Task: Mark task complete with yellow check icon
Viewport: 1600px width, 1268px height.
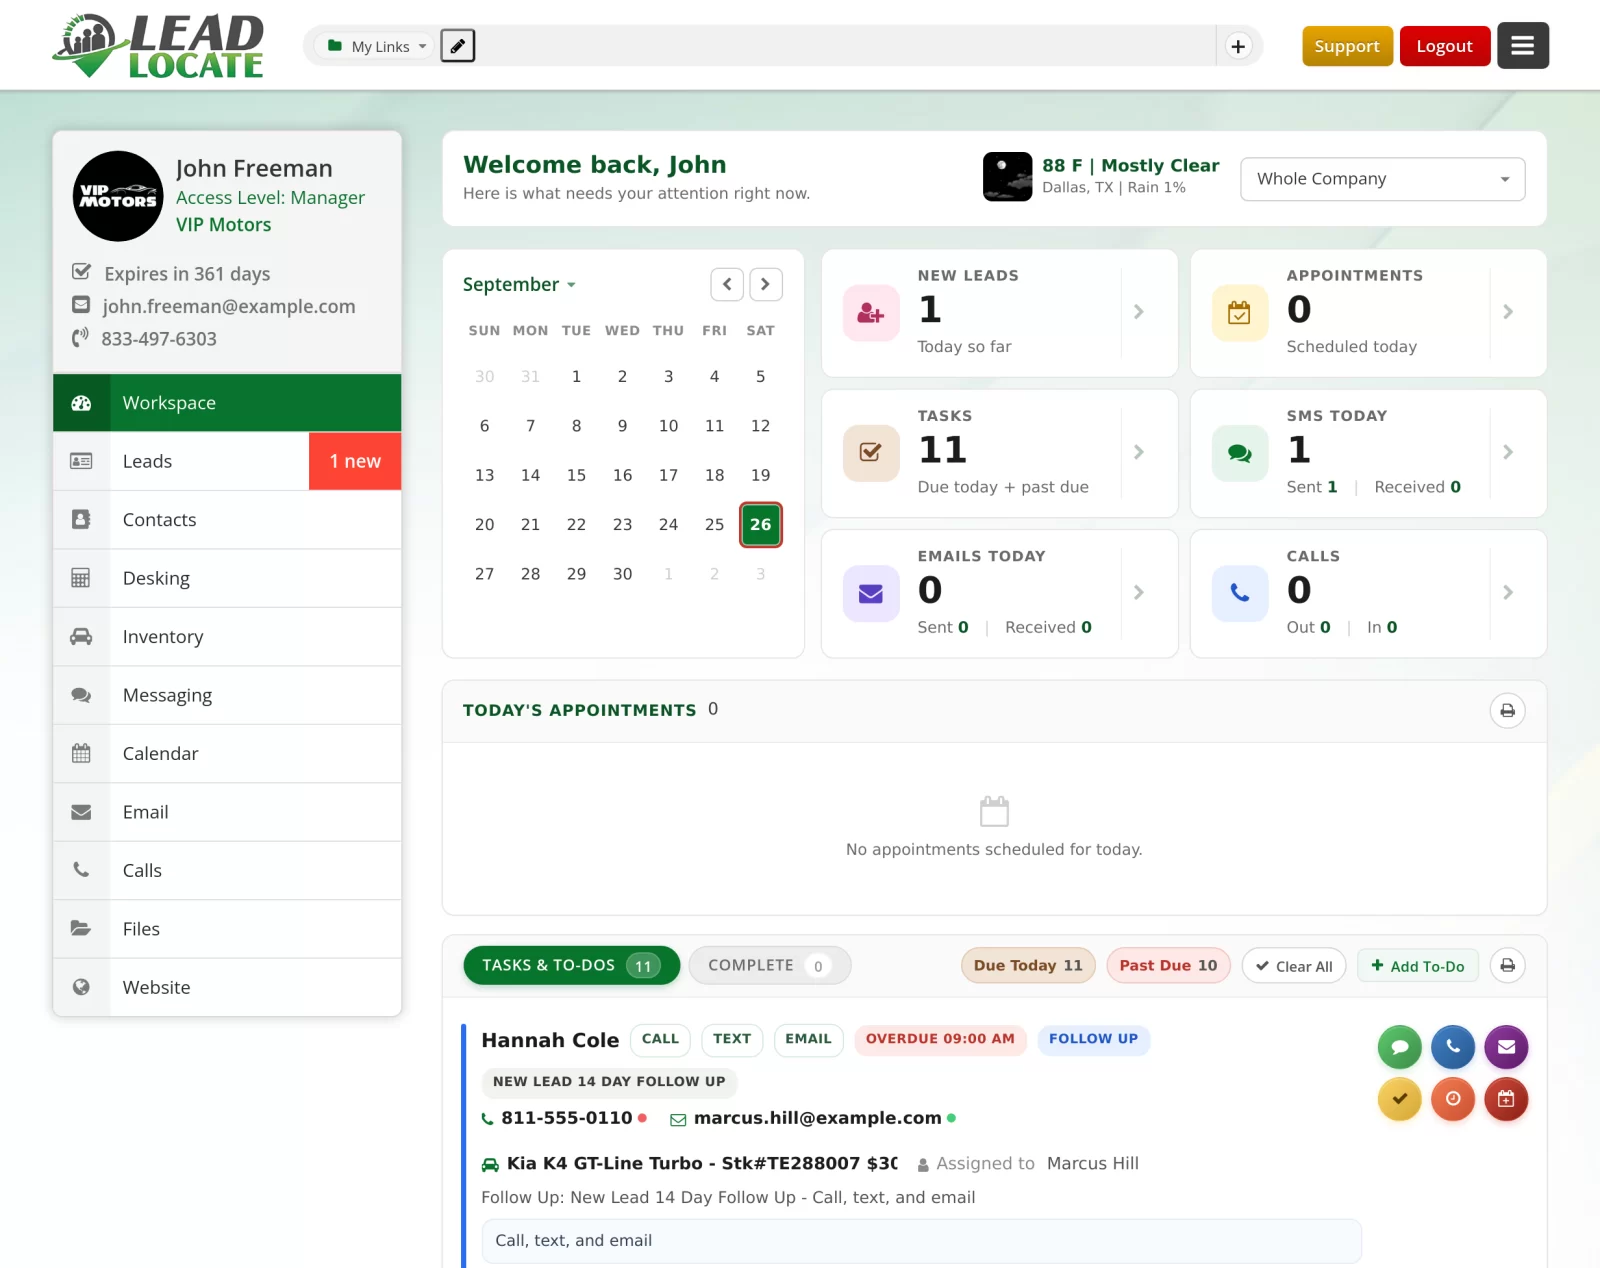Action: click(1400, 1099)
